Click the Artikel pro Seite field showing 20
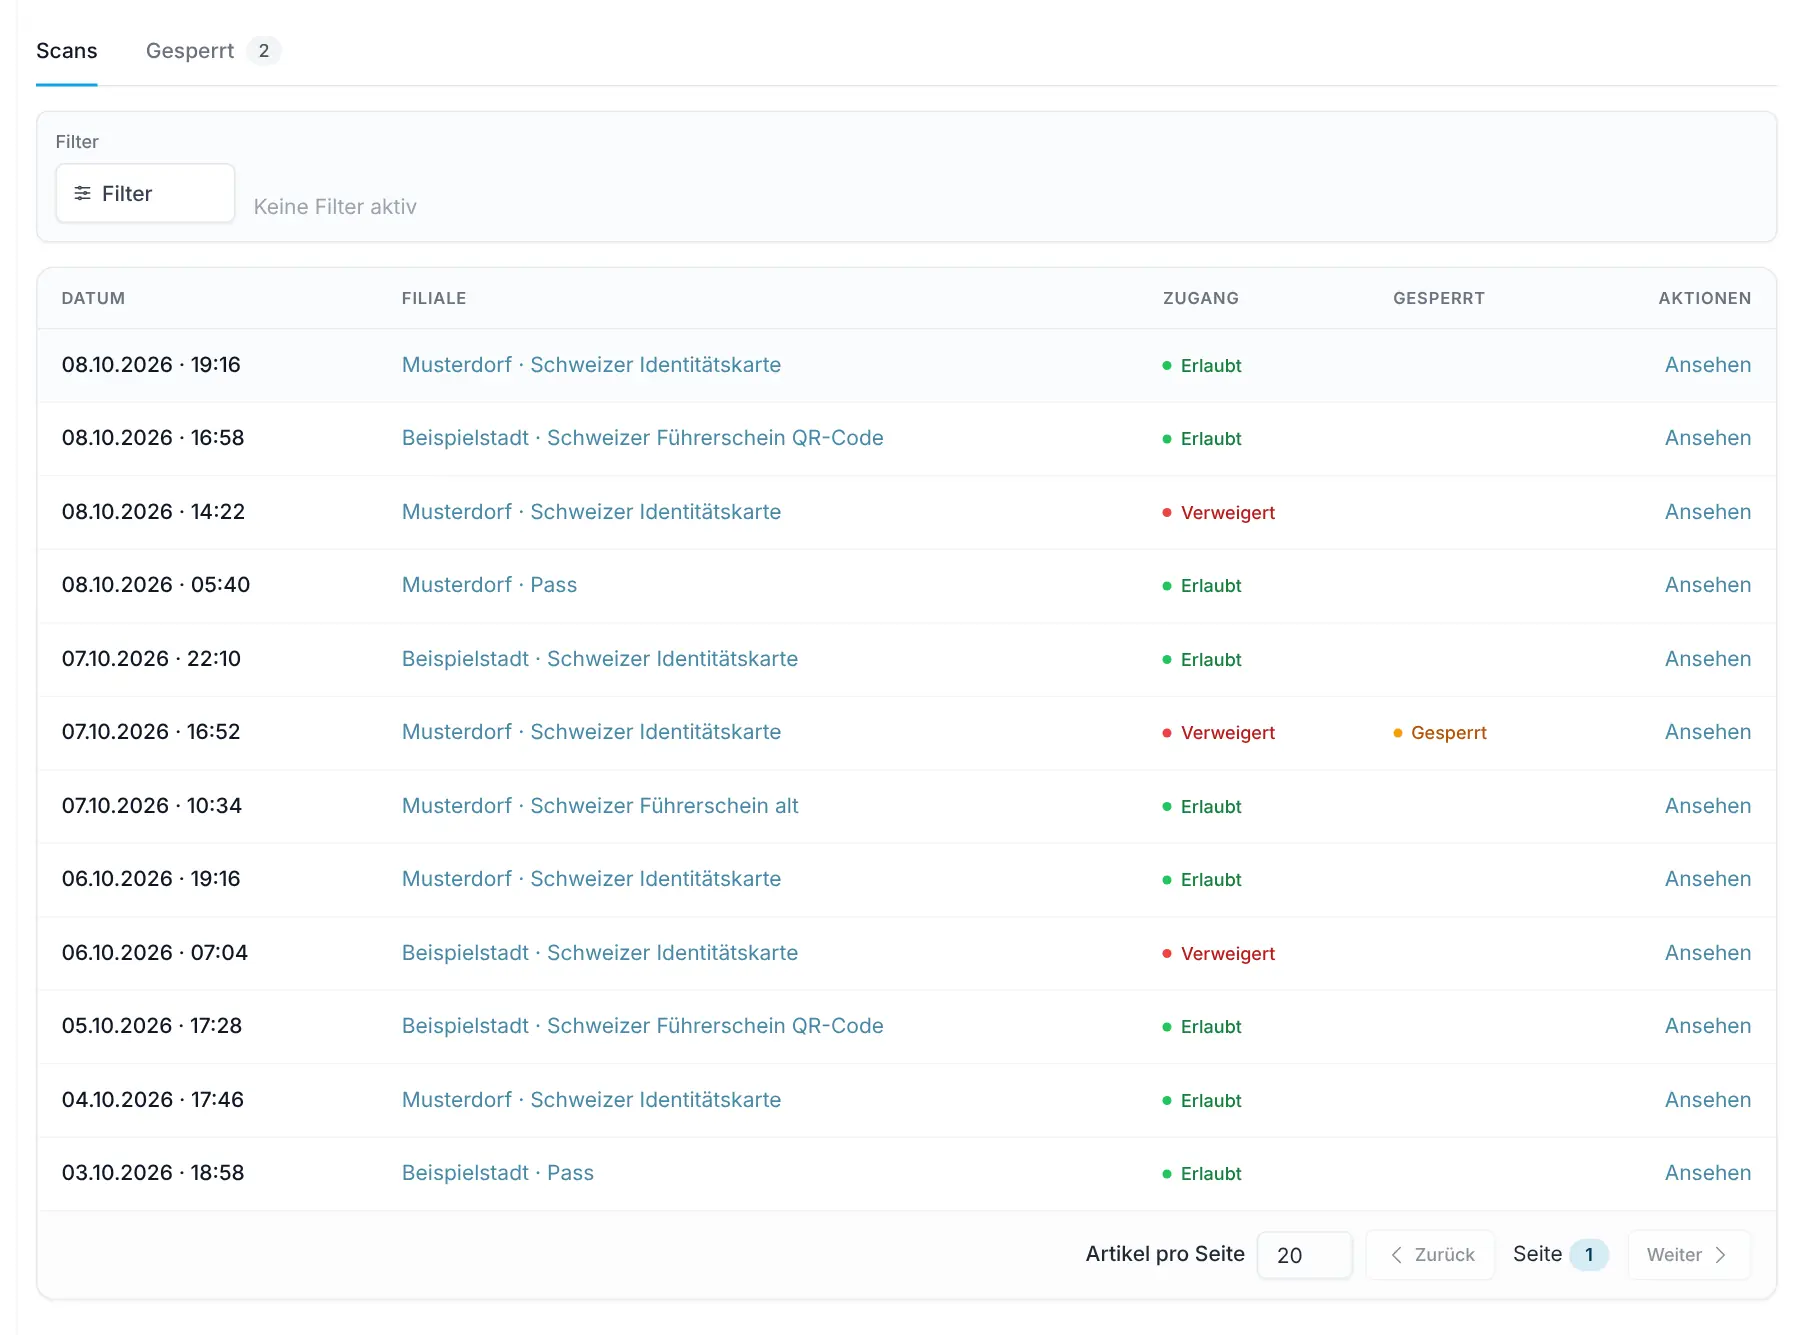1814x1335 pixels. coord(1304,1255)
